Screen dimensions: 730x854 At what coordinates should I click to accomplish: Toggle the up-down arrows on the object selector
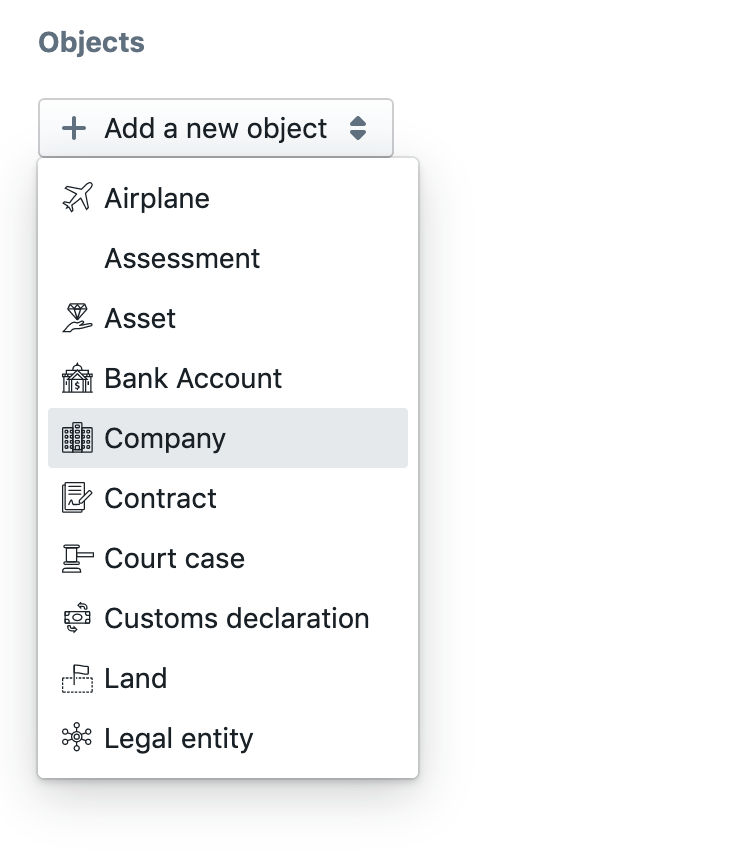pyautogui.click(x=358, y=129)
